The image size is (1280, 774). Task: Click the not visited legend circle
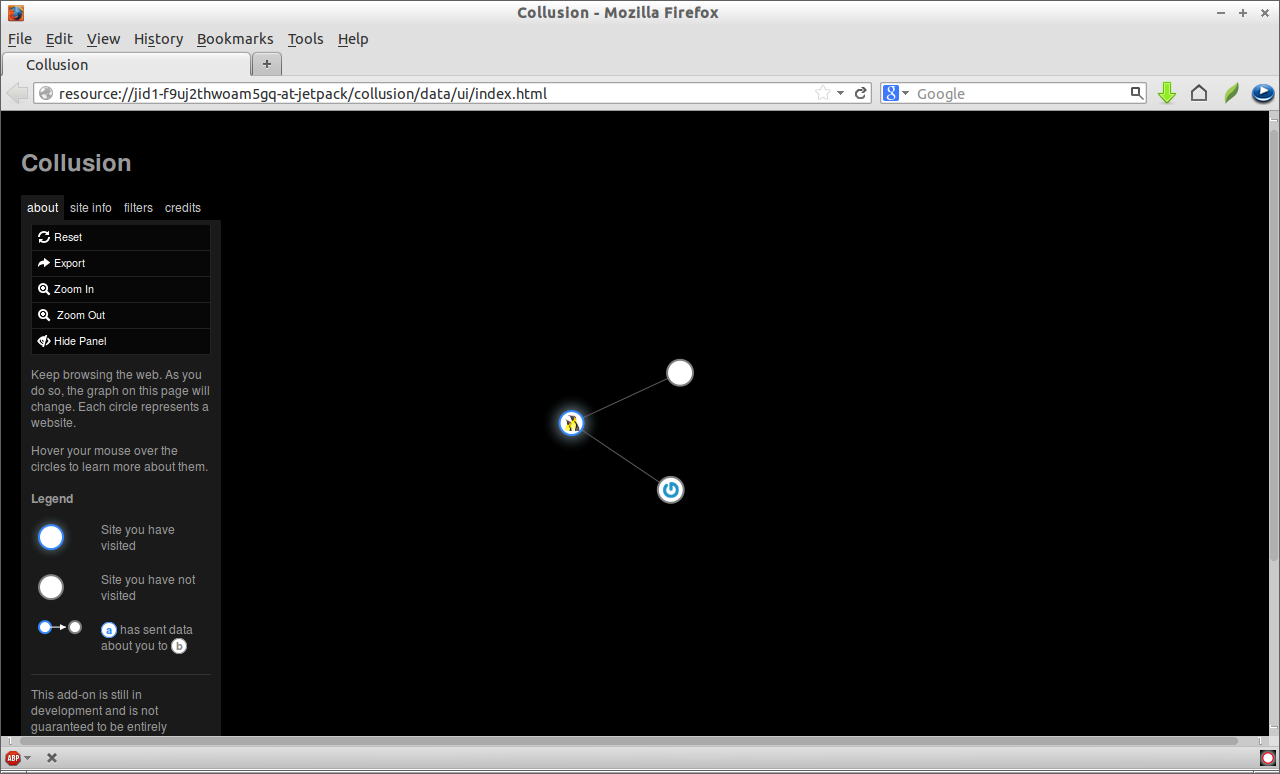coord(51,587)
